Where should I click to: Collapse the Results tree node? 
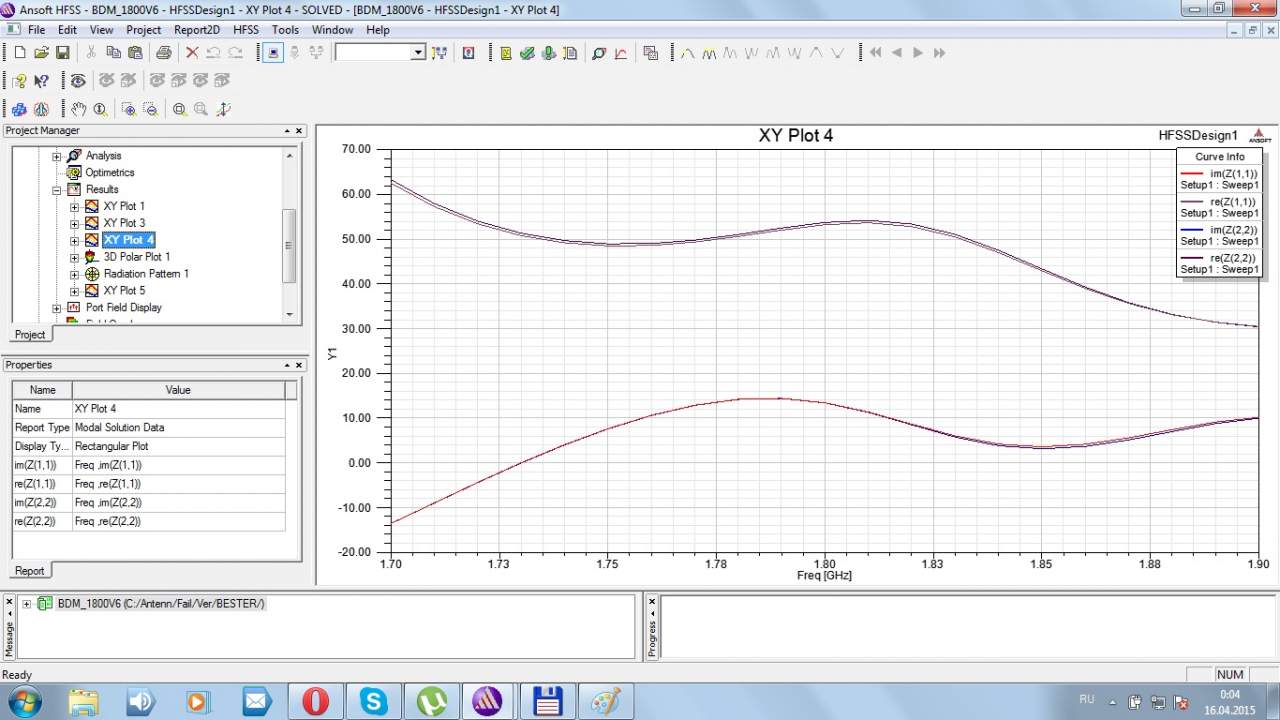pyautogui.click(x=57, y=190)
